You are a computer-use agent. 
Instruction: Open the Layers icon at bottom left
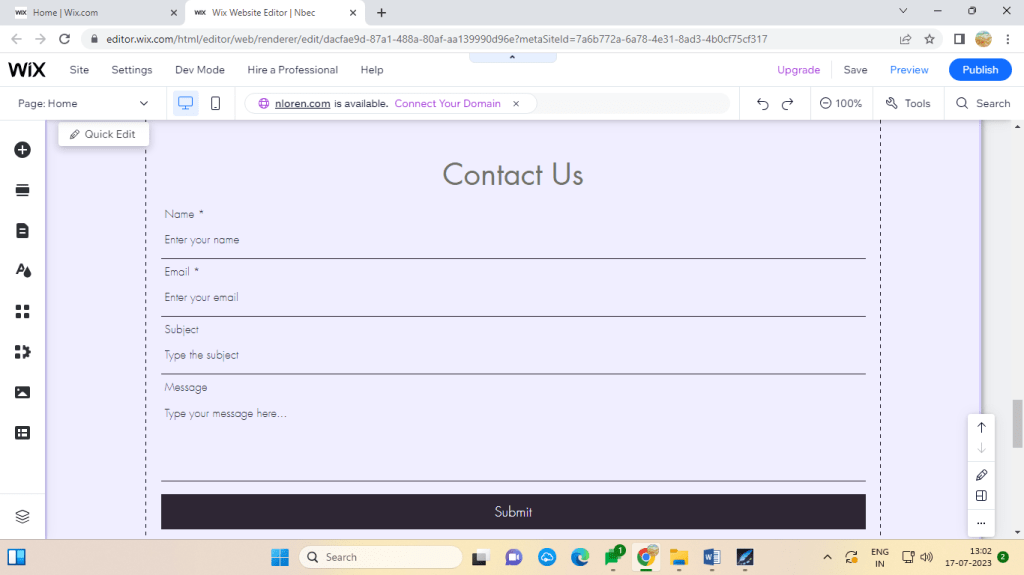click(x=22, y=516)
